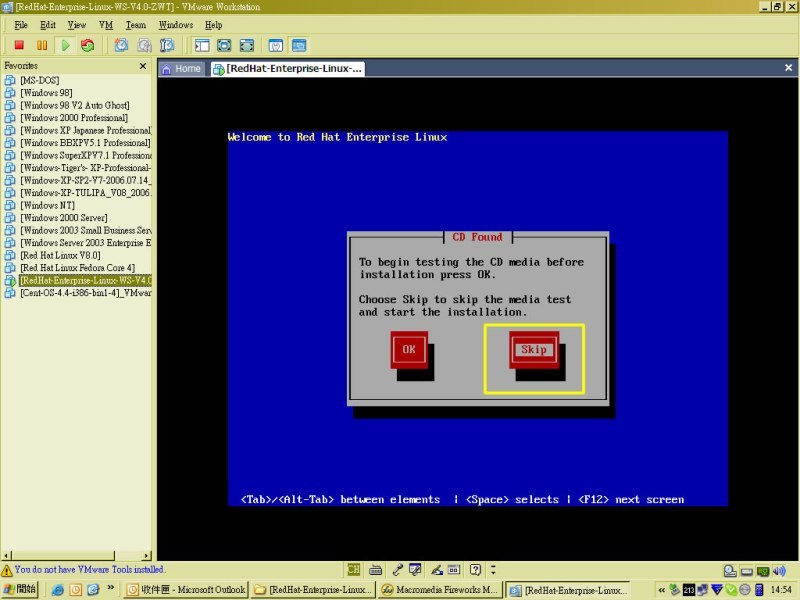Select [Windows 2000 Professional] favorite
Image resolution: width=800 pixels, height=600 pixels.
click(74, 118)
